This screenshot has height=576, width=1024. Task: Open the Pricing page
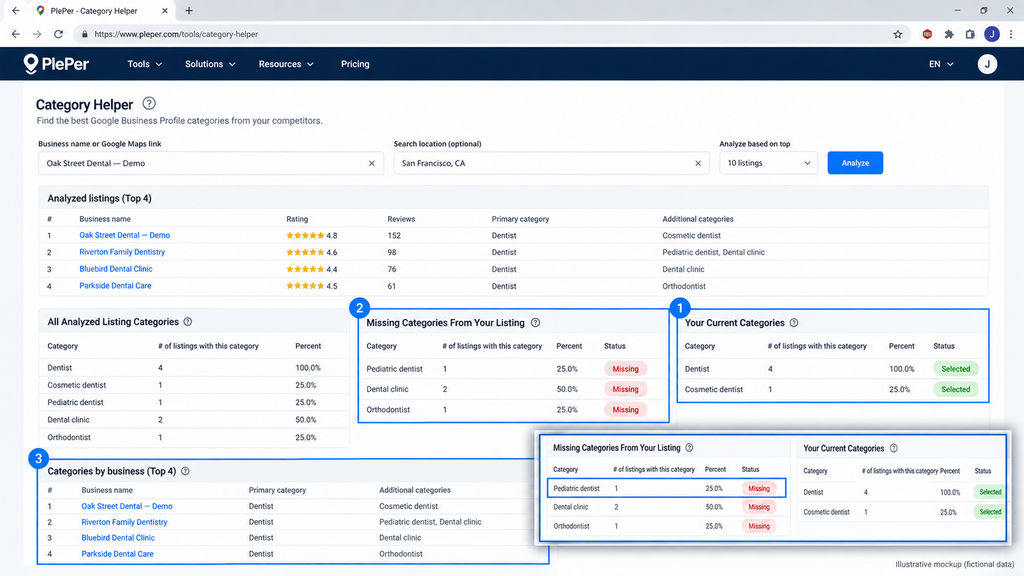[355, 64]
